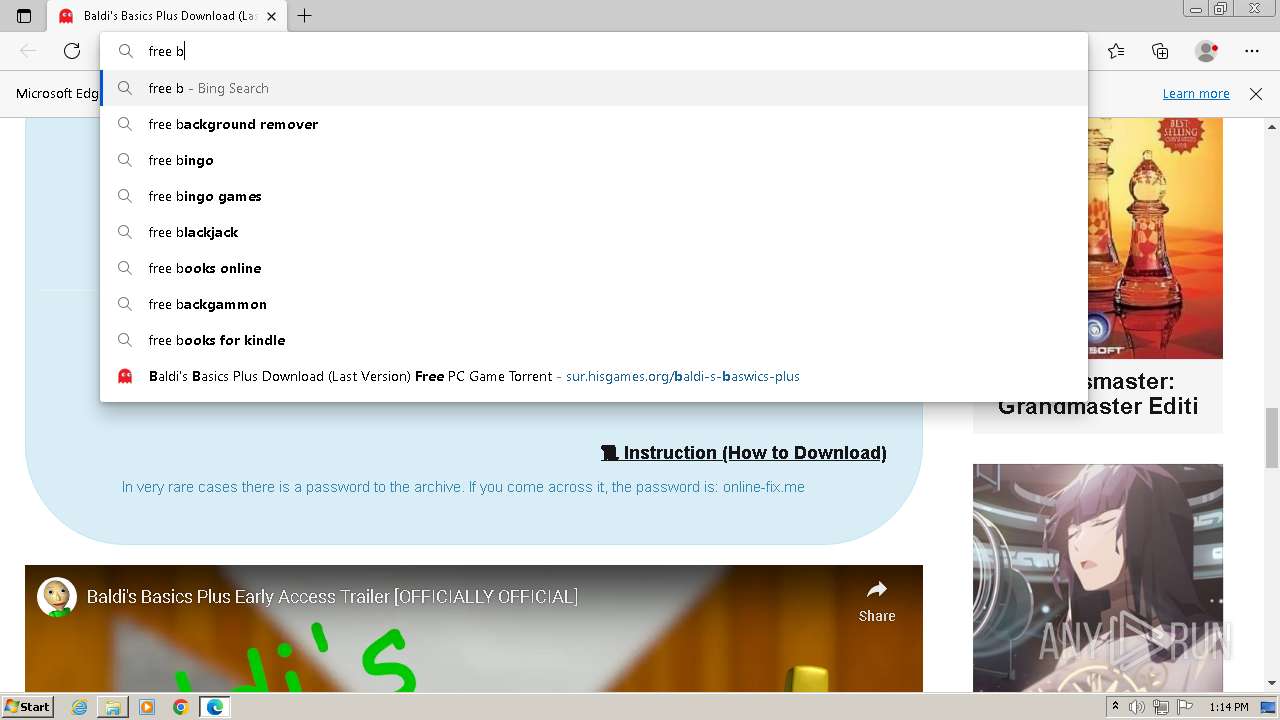Viewport: 1280px width, 720px height.
Task: Click the back navigation arrow
Action: click(28, 51)
